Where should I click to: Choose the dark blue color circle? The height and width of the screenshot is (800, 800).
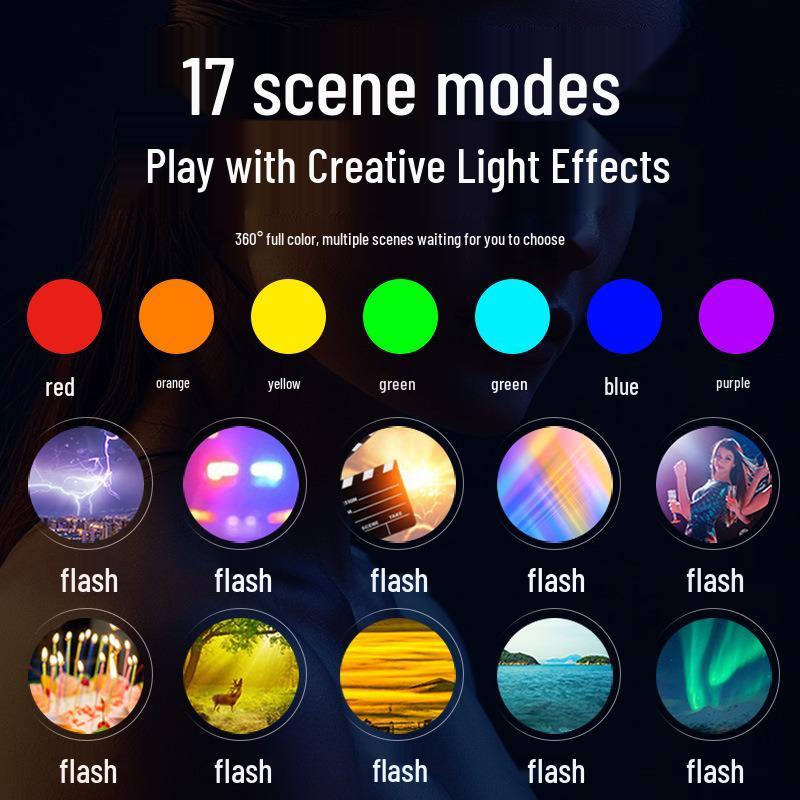click(624, 316)
